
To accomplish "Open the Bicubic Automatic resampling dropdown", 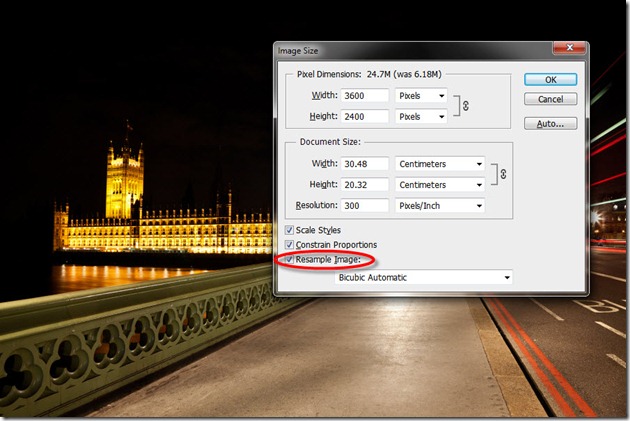I will pos(424,277).
